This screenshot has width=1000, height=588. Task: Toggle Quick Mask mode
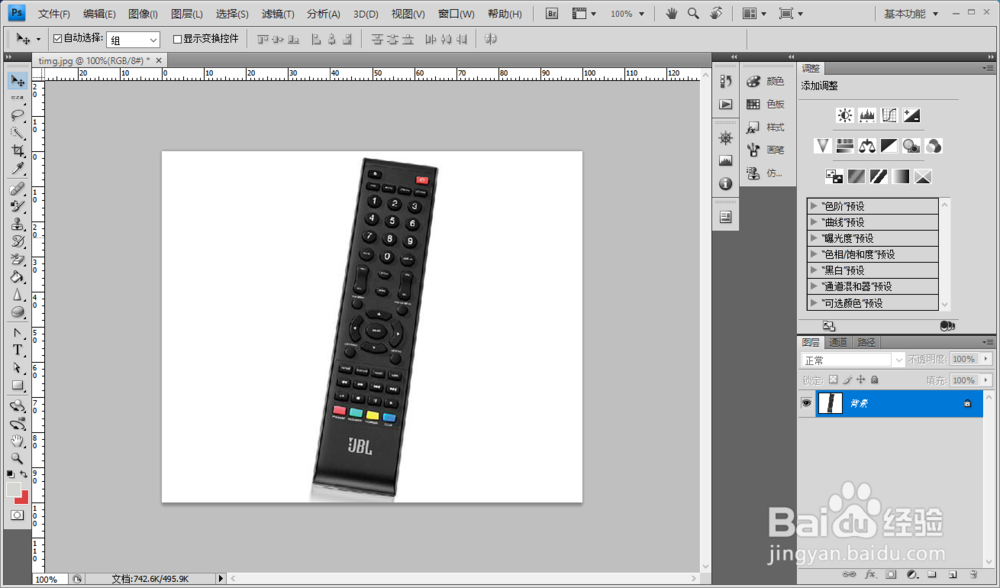click(x=17, y=515)
